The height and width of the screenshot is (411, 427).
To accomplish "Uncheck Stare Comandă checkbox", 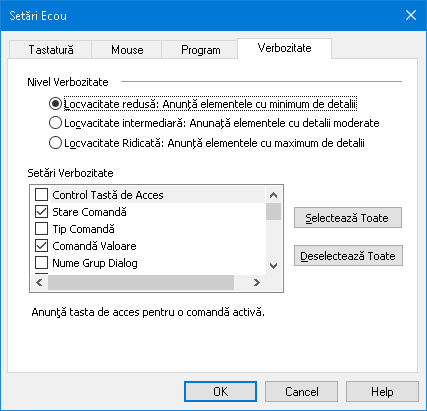I will tap(41, 211).
